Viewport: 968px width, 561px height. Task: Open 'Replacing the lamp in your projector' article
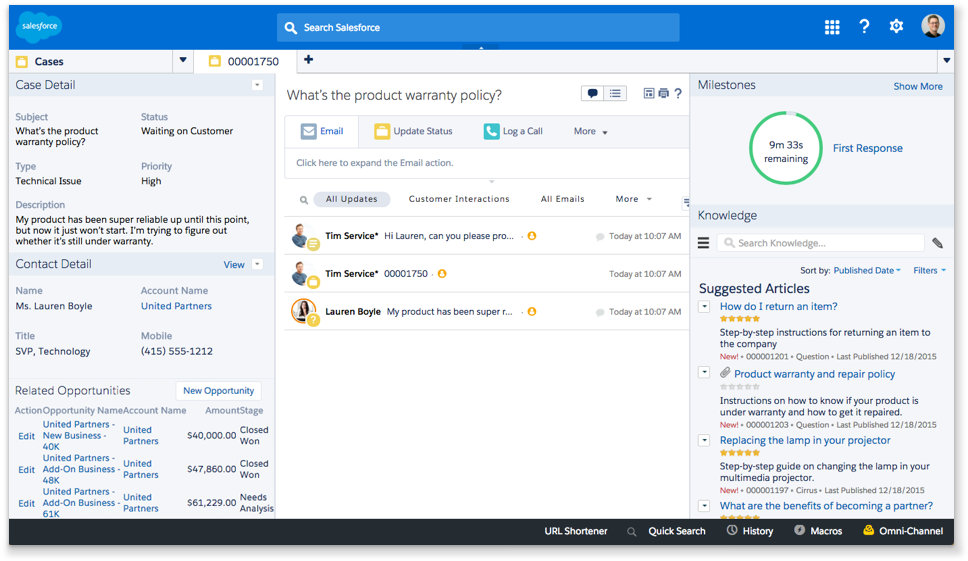tap(805, 440)
